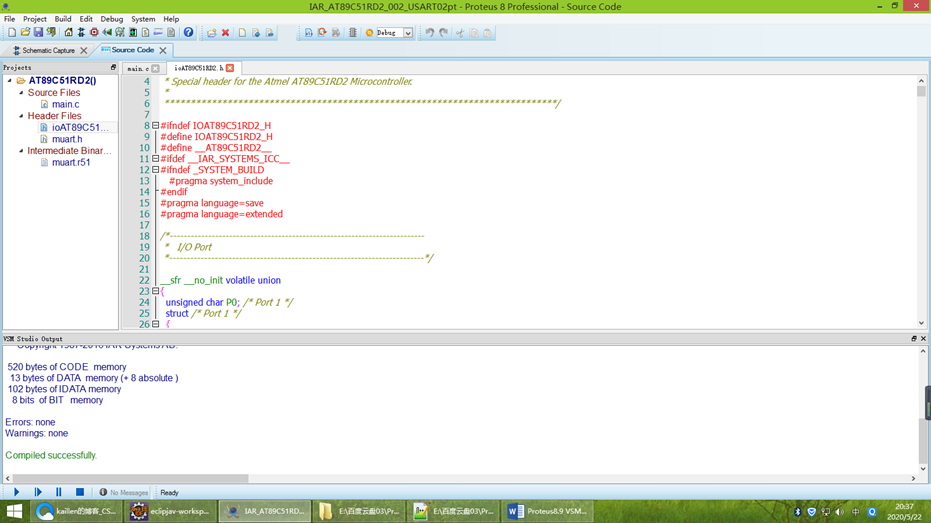
Task: Collapse the Intermediate Binaries folder
Action: tap(21, 151)
